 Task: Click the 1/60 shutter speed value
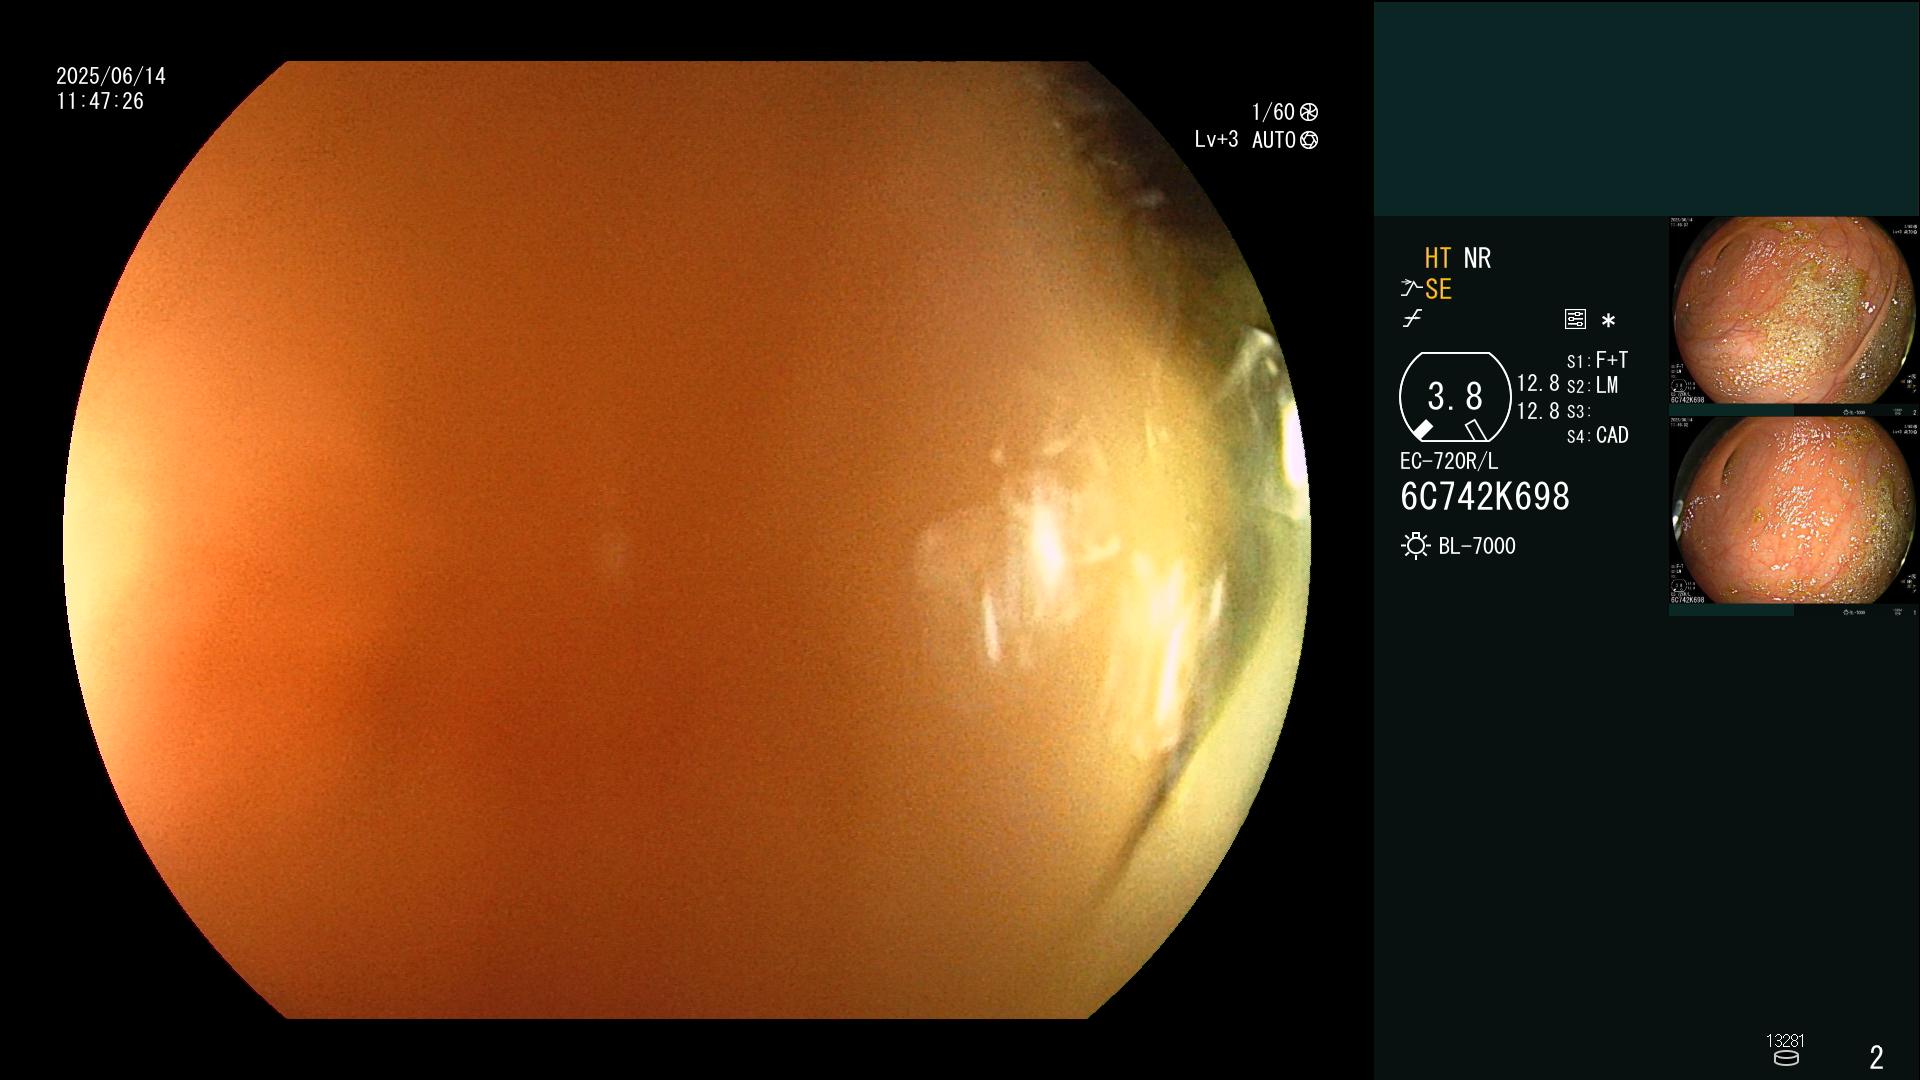tap(1273, 112)
